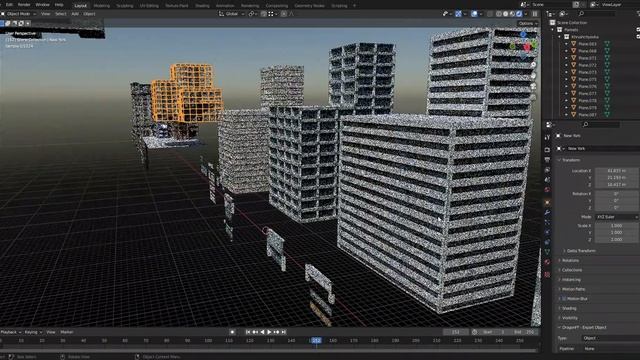
Task: Toggle snapping magnet in viewport header
Action: (264, 14)
